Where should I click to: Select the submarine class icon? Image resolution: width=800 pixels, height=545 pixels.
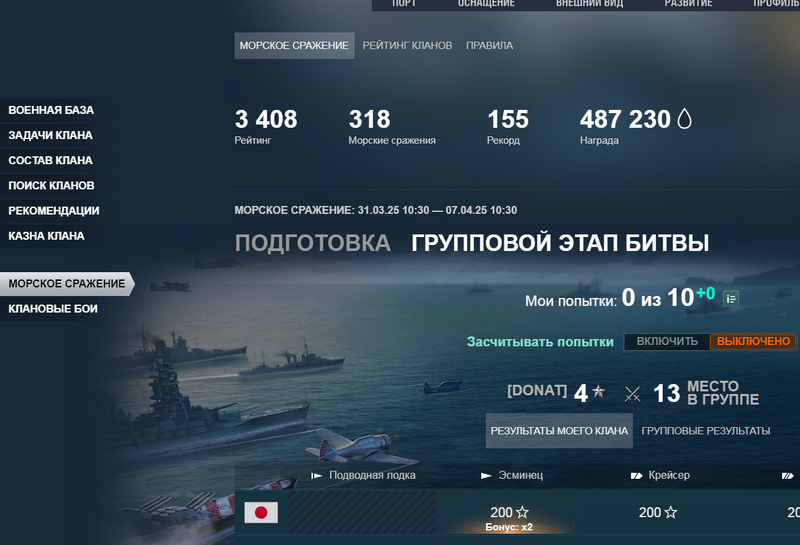tap(316, 476)
